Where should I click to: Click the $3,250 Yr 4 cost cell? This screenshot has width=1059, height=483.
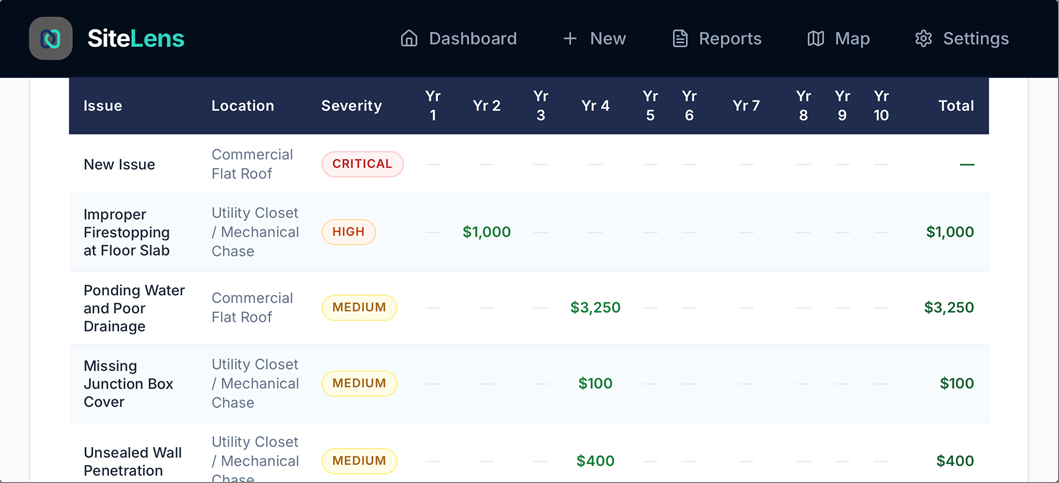[595, 308]
